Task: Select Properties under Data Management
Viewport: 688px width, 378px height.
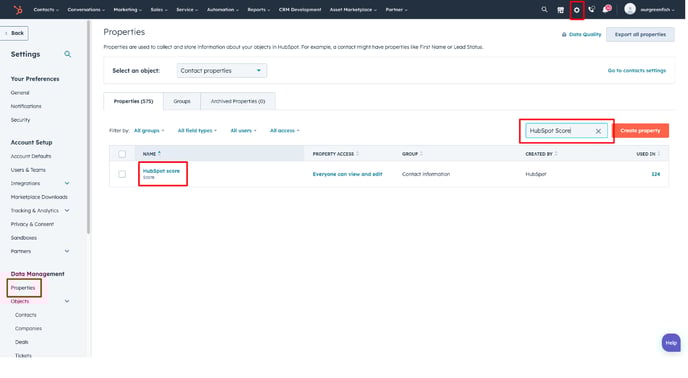Action: 23,288
